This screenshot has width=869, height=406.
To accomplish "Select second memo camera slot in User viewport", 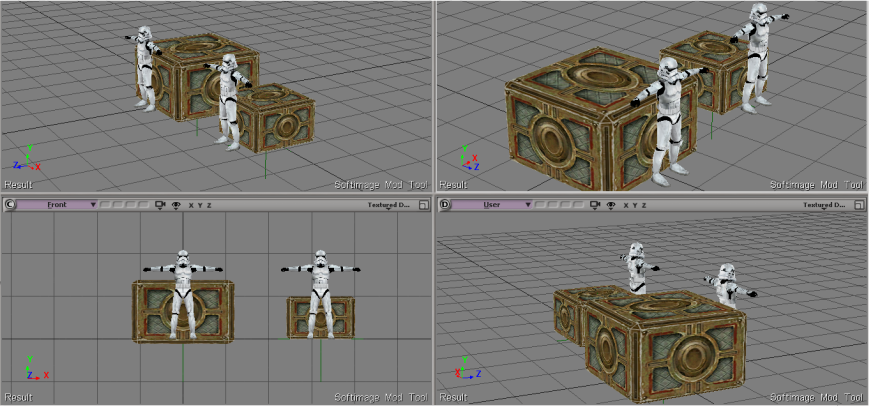I will (553, 204).
